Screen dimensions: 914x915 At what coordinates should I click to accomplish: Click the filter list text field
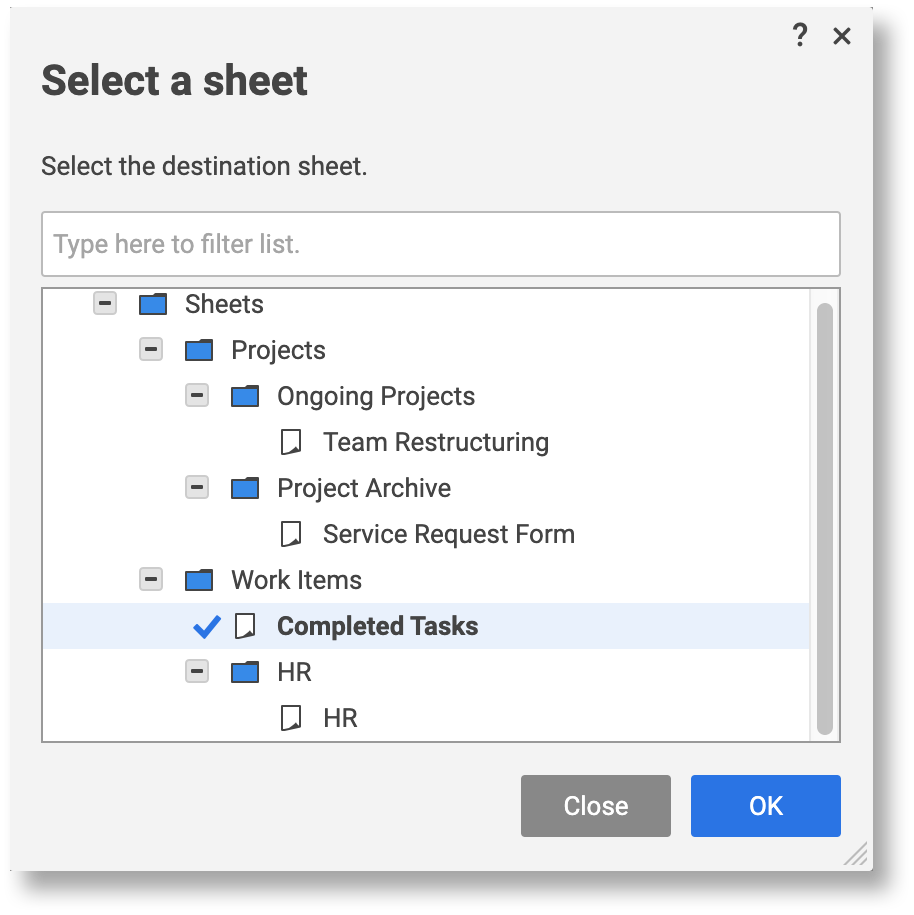click(440, 244)
